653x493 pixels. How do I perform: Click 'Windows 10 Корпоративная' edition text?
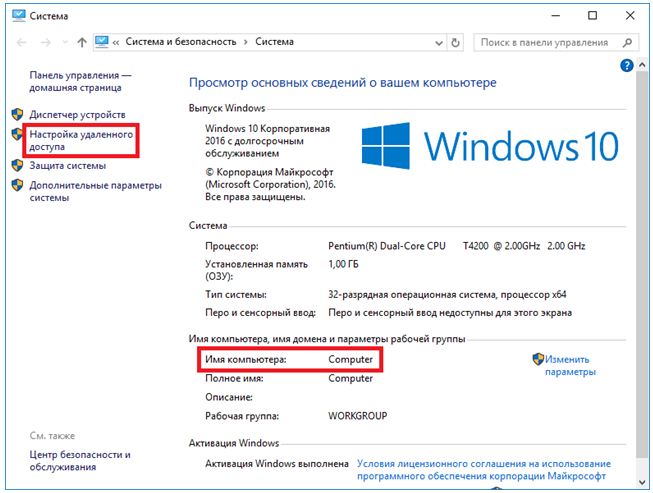point(267,129)
